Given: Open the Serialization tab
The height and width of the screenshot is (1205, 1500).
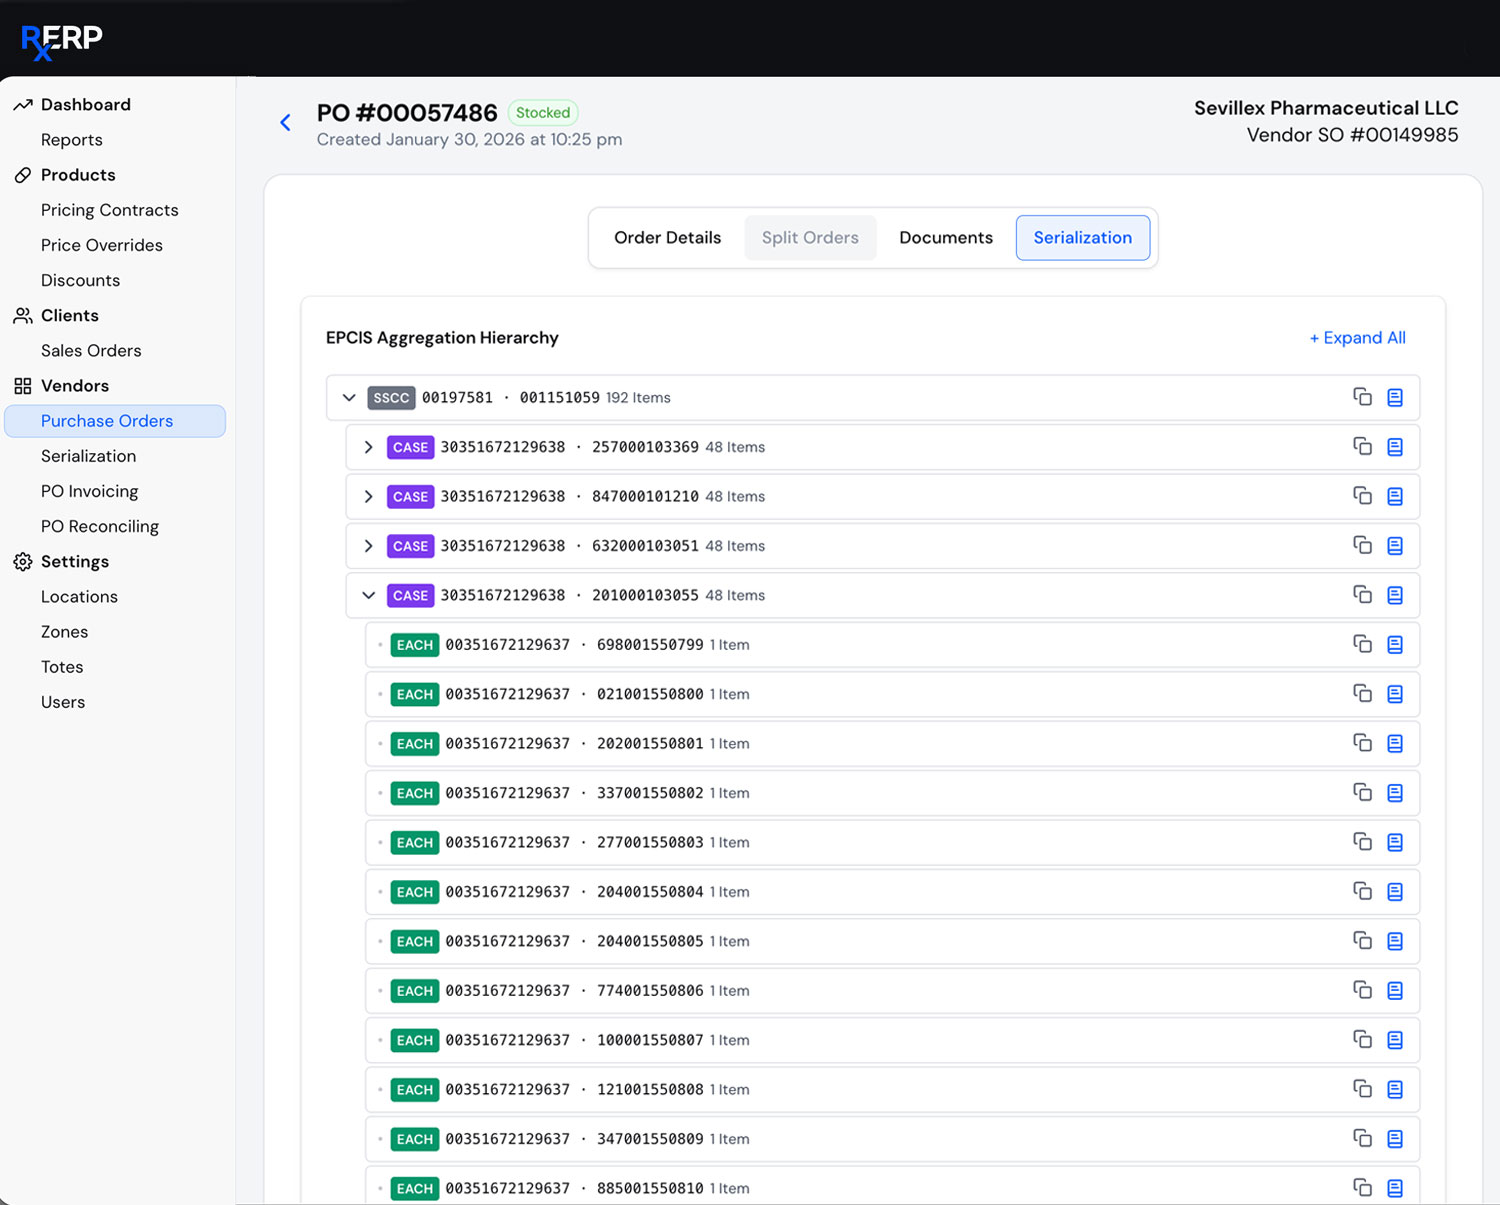Looking at the screenshot, I should [1083, 237].
